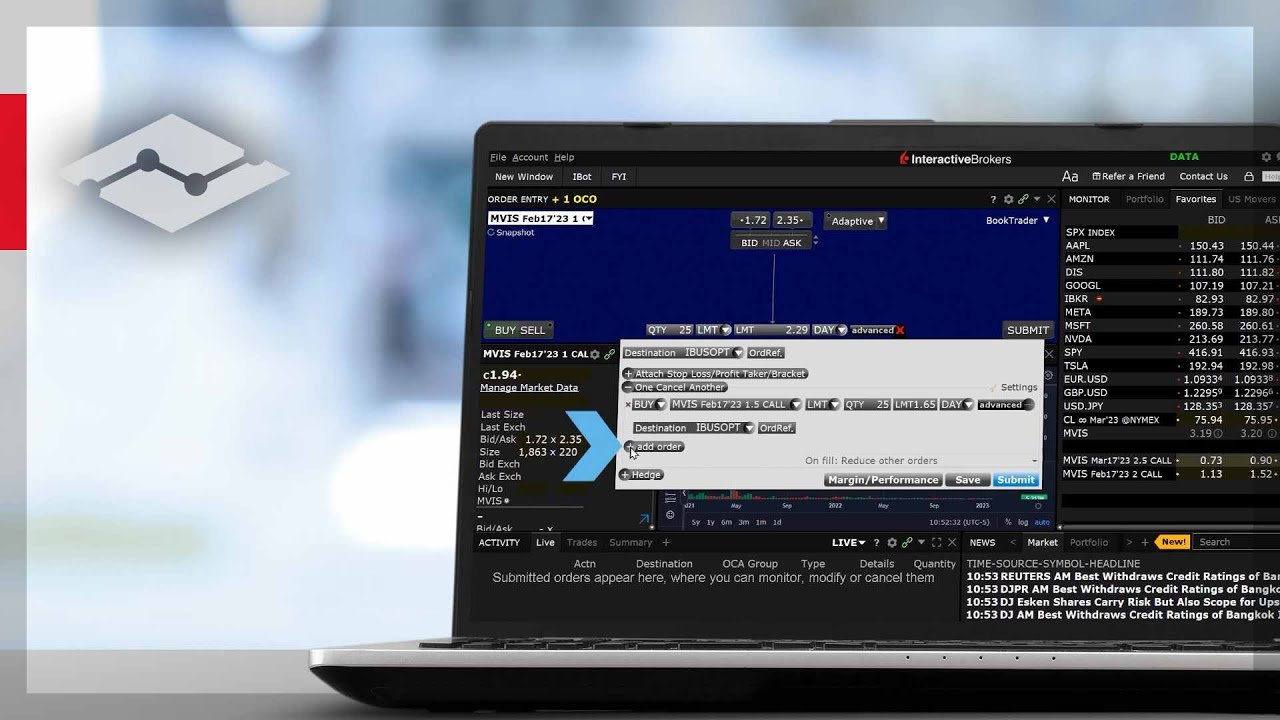The width and height of the screenshot is (1280, 720).
Task: Open IBot from the toolbar
Action: tap(582, 176)
